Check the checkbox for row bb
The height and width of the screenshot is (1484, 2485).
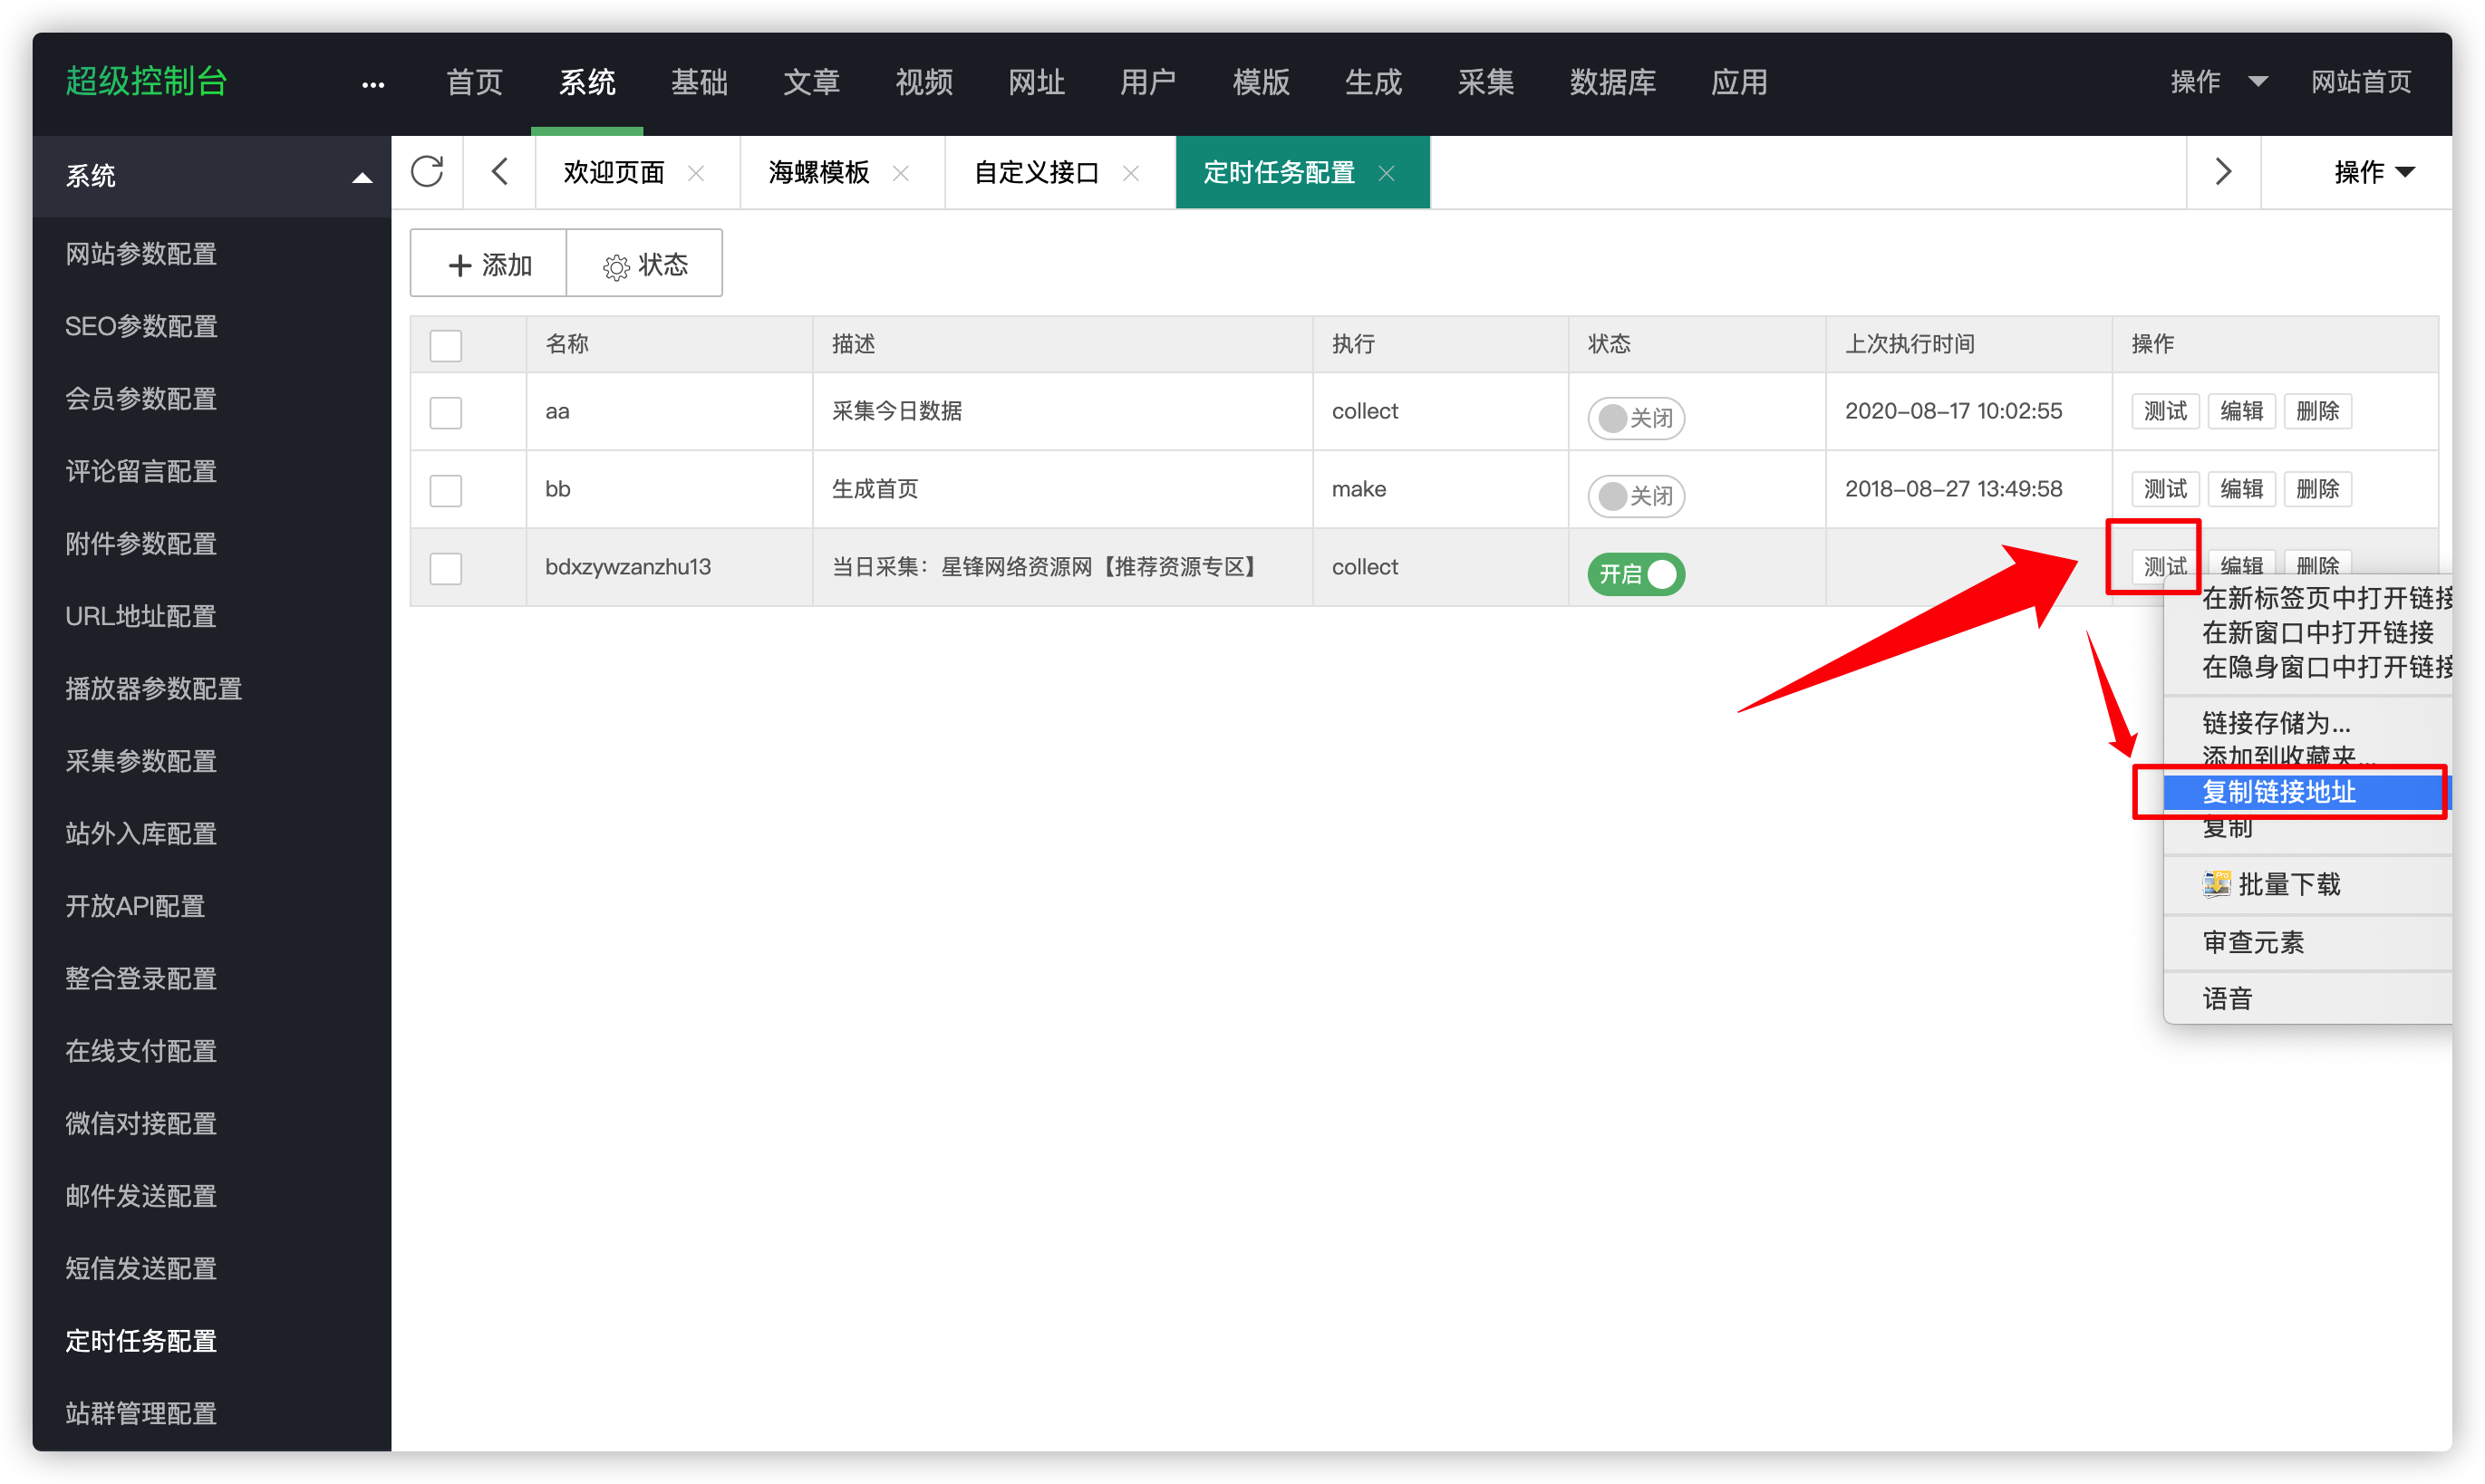click(446, 490)
